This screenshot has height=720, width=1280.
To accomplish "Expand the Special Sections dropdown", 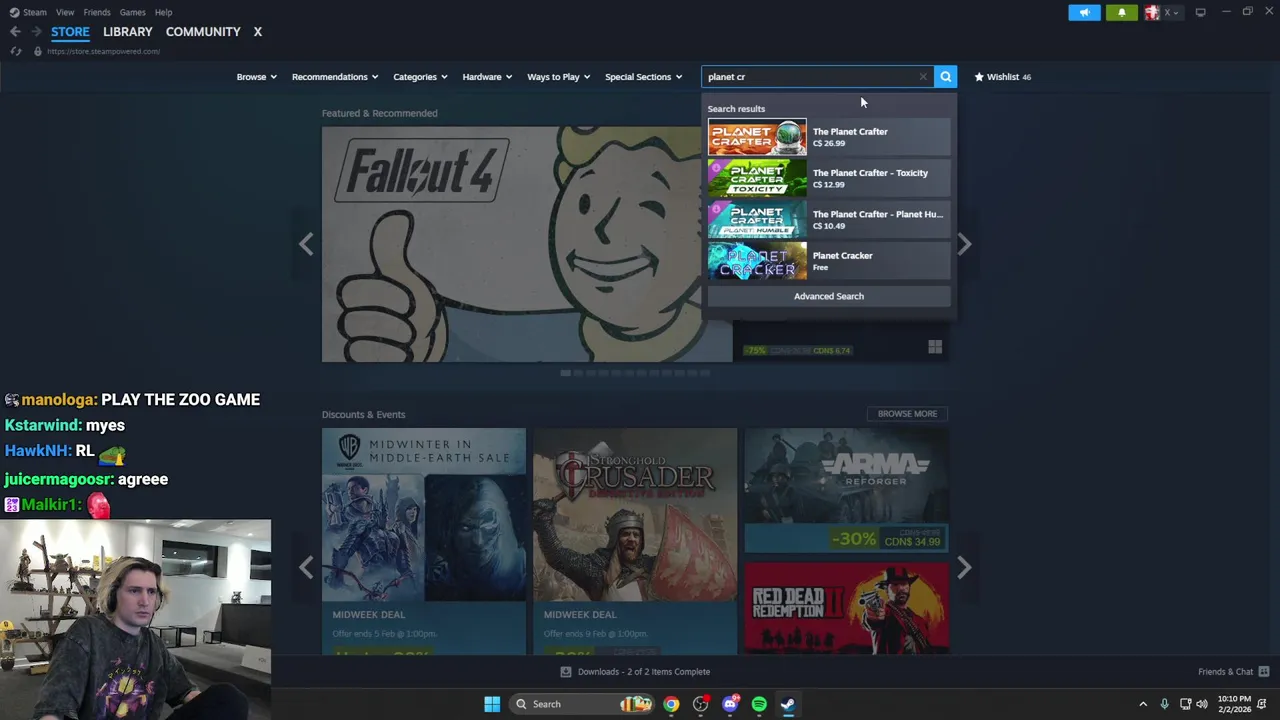I will 643,77.
